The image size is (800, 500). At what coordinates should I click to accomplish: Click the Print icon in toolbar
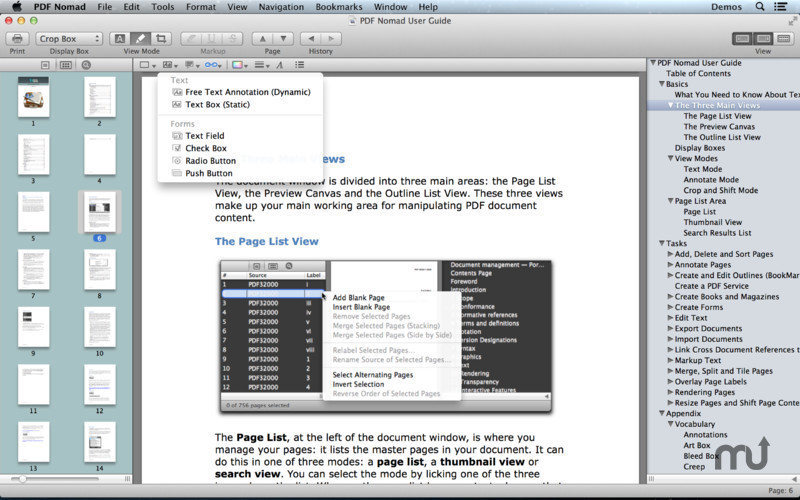[17, 39]
